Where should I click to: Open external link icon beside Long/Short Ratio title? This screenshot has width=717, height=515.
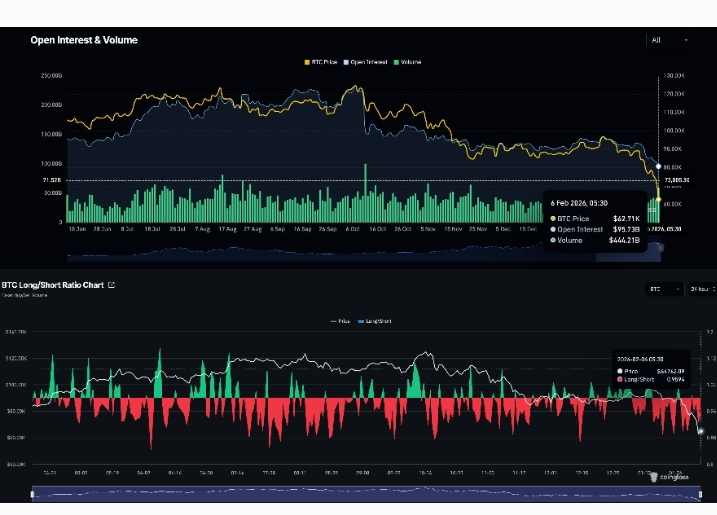(111, 286)
